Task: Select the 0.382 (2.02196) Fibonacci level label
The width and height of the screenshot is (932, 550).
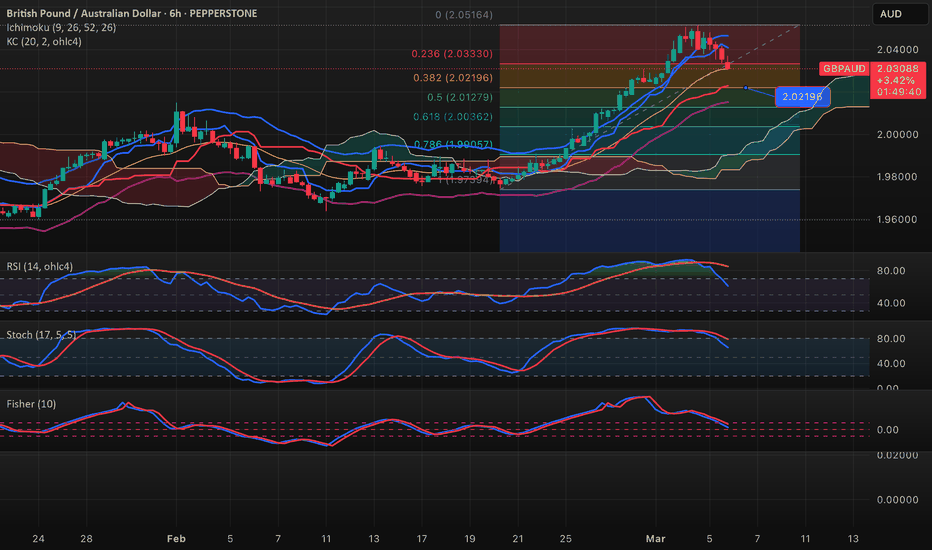Action: click(453, 78)
